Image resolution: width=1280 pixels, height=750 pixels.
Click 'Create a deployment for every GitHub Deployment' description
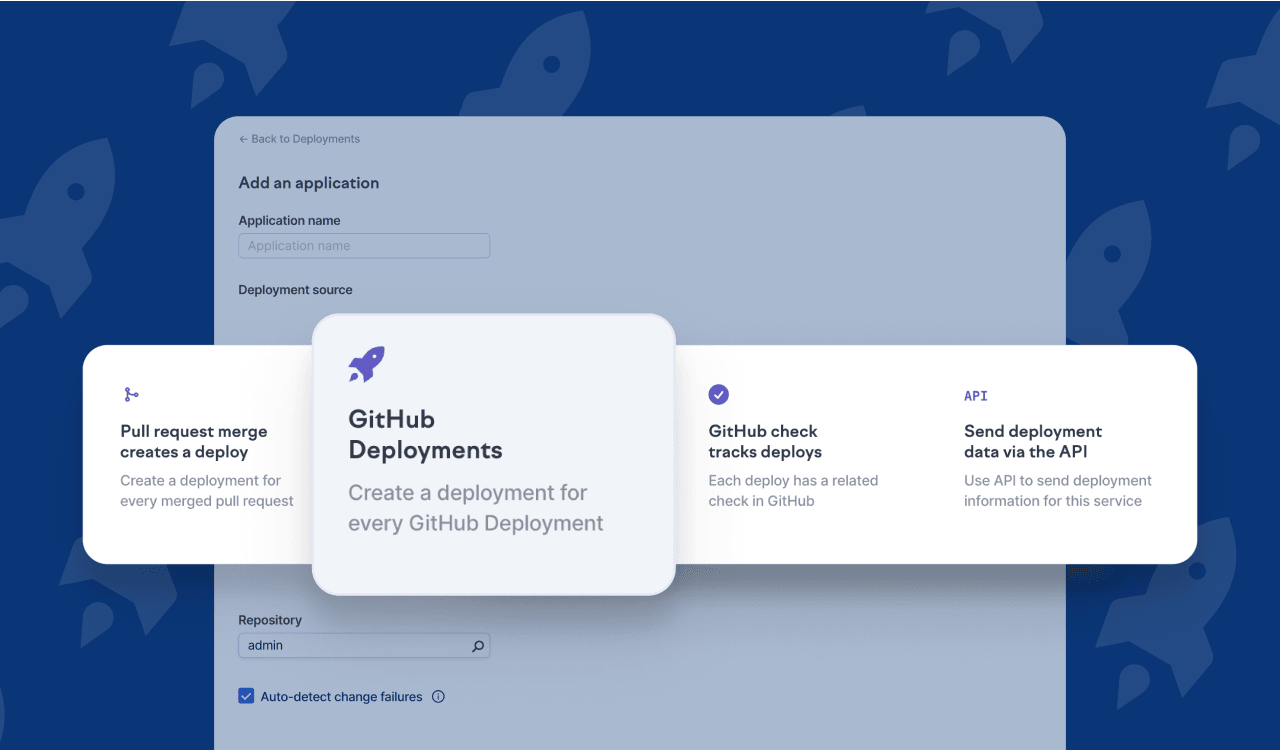475,508
